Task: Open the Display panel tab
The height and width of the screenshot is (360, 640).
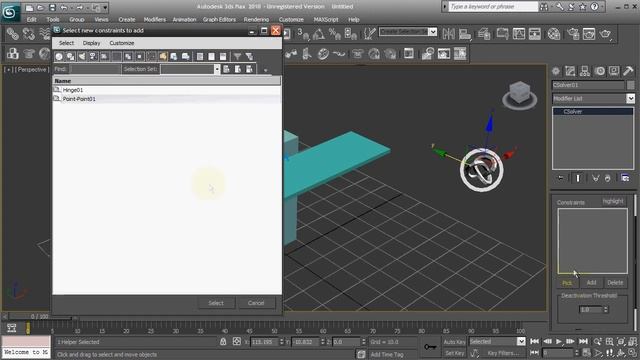Action: (x=614, y=71)
